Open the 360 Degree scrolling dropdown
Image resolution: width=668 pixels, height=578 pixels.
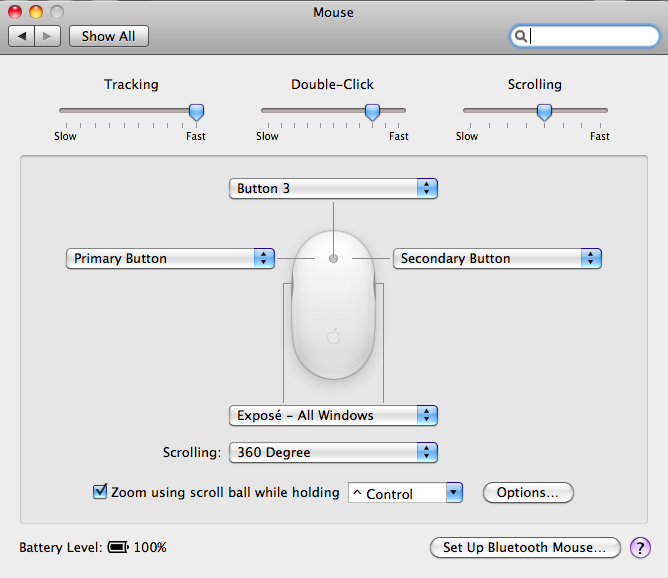(x=334, y=452)
